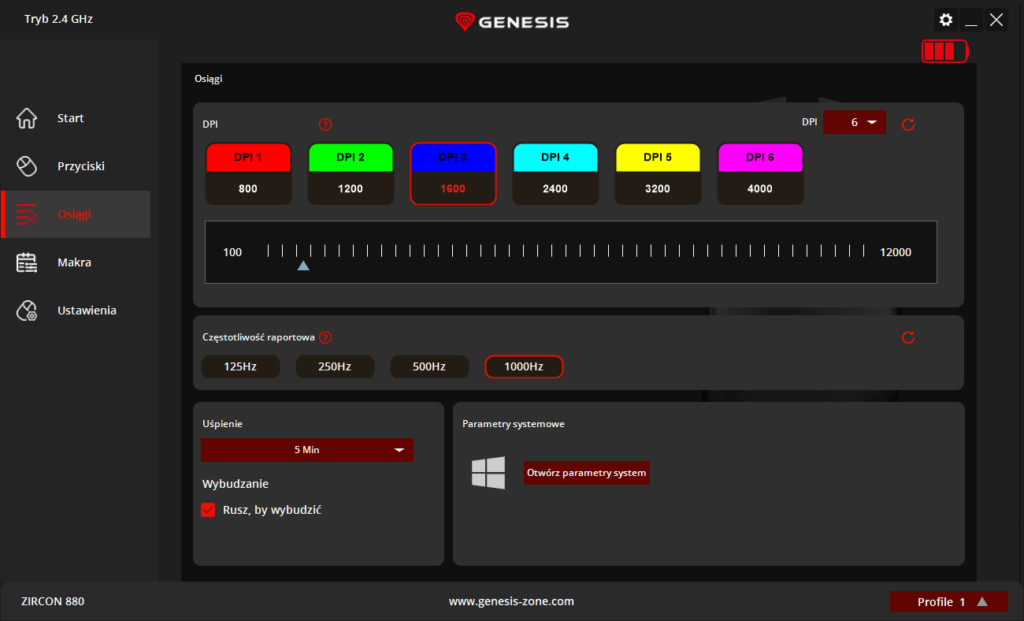Click the Przyciski mouse icon
1024x621 pixels.
click(x=27, y=166)
